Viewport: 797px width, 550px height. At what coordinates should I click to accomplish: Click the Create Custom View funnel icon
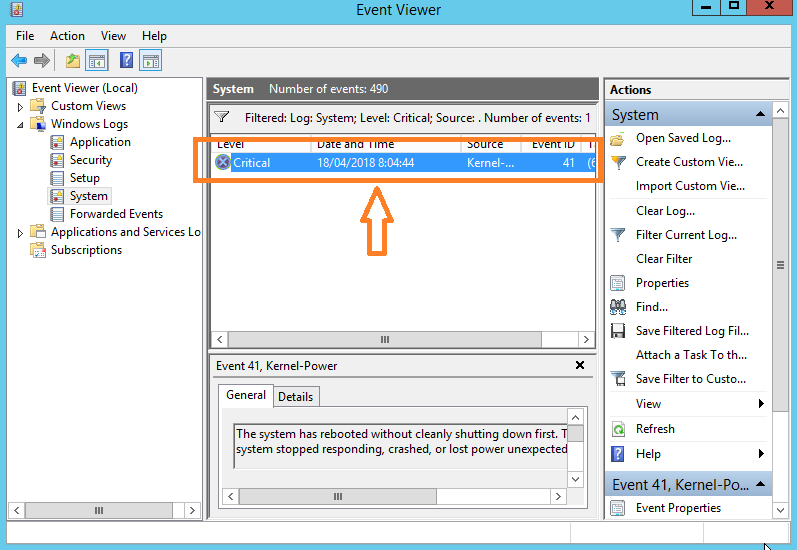click(x=618, y=163)
